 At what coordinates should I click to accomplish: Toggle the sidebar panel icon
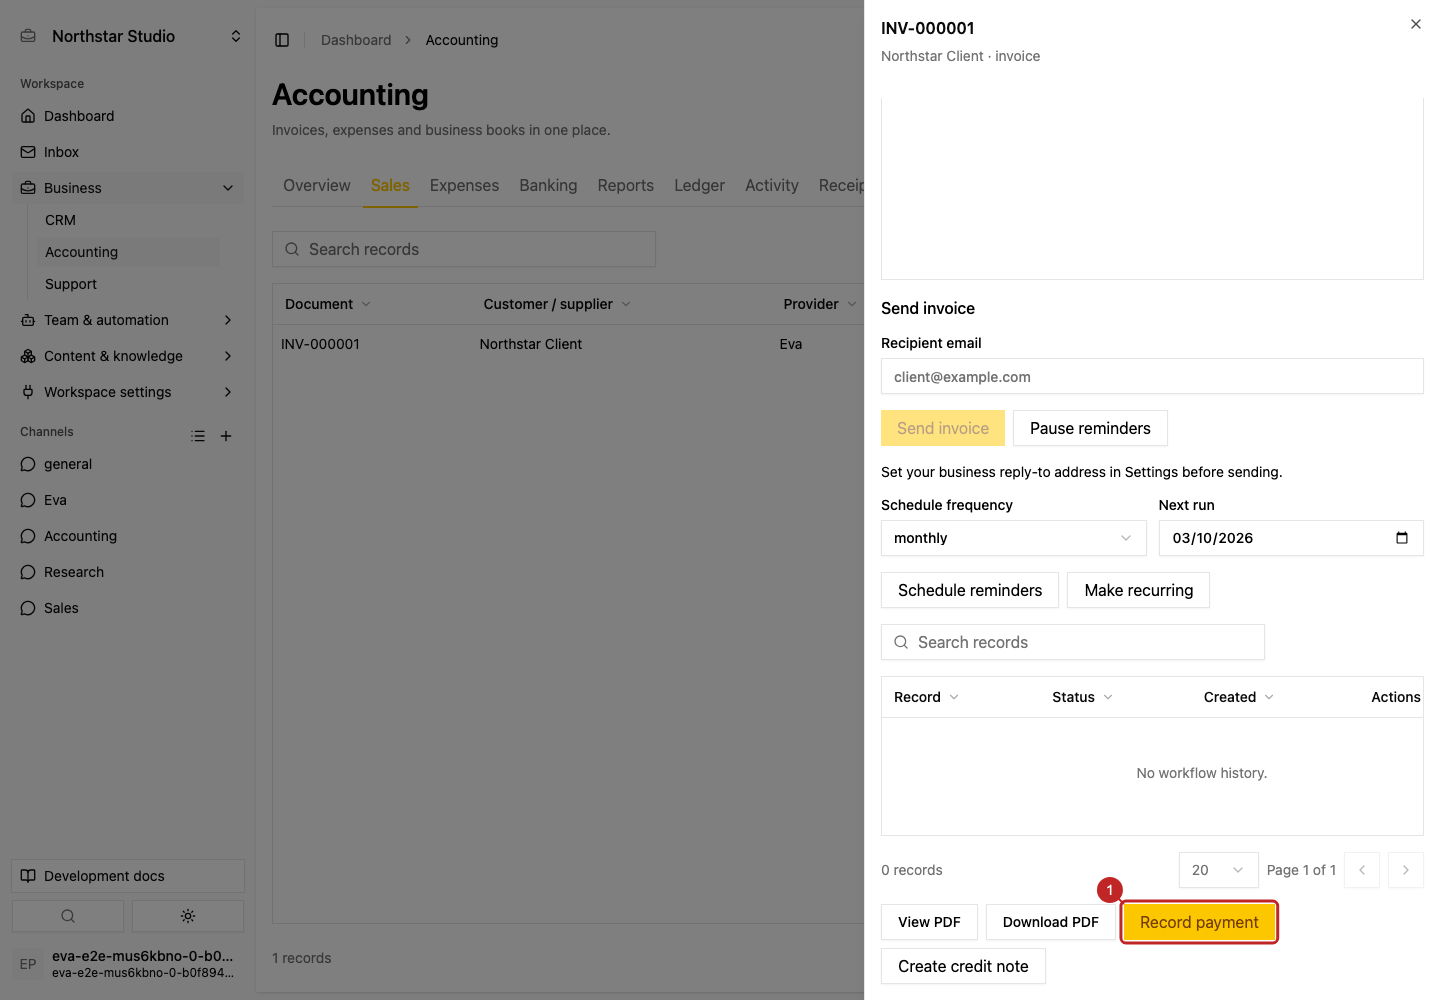[x=282, y=40]
